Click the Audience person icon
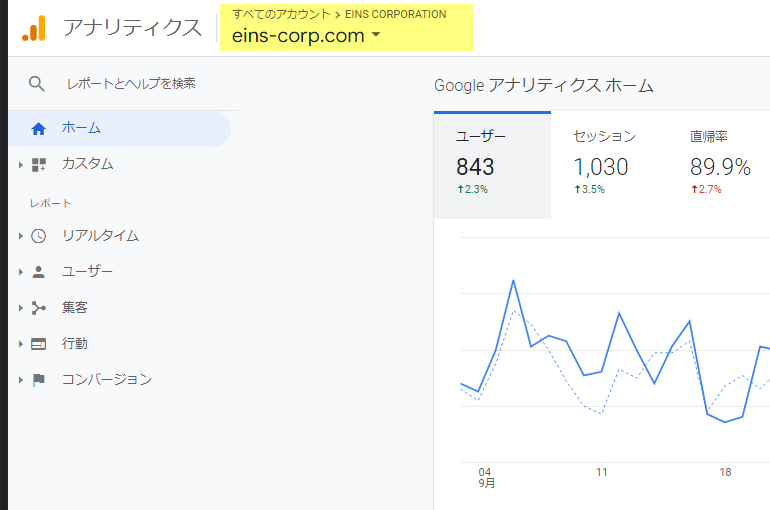Viewport: 770px width, 510px height. click(x=38, y=272)
